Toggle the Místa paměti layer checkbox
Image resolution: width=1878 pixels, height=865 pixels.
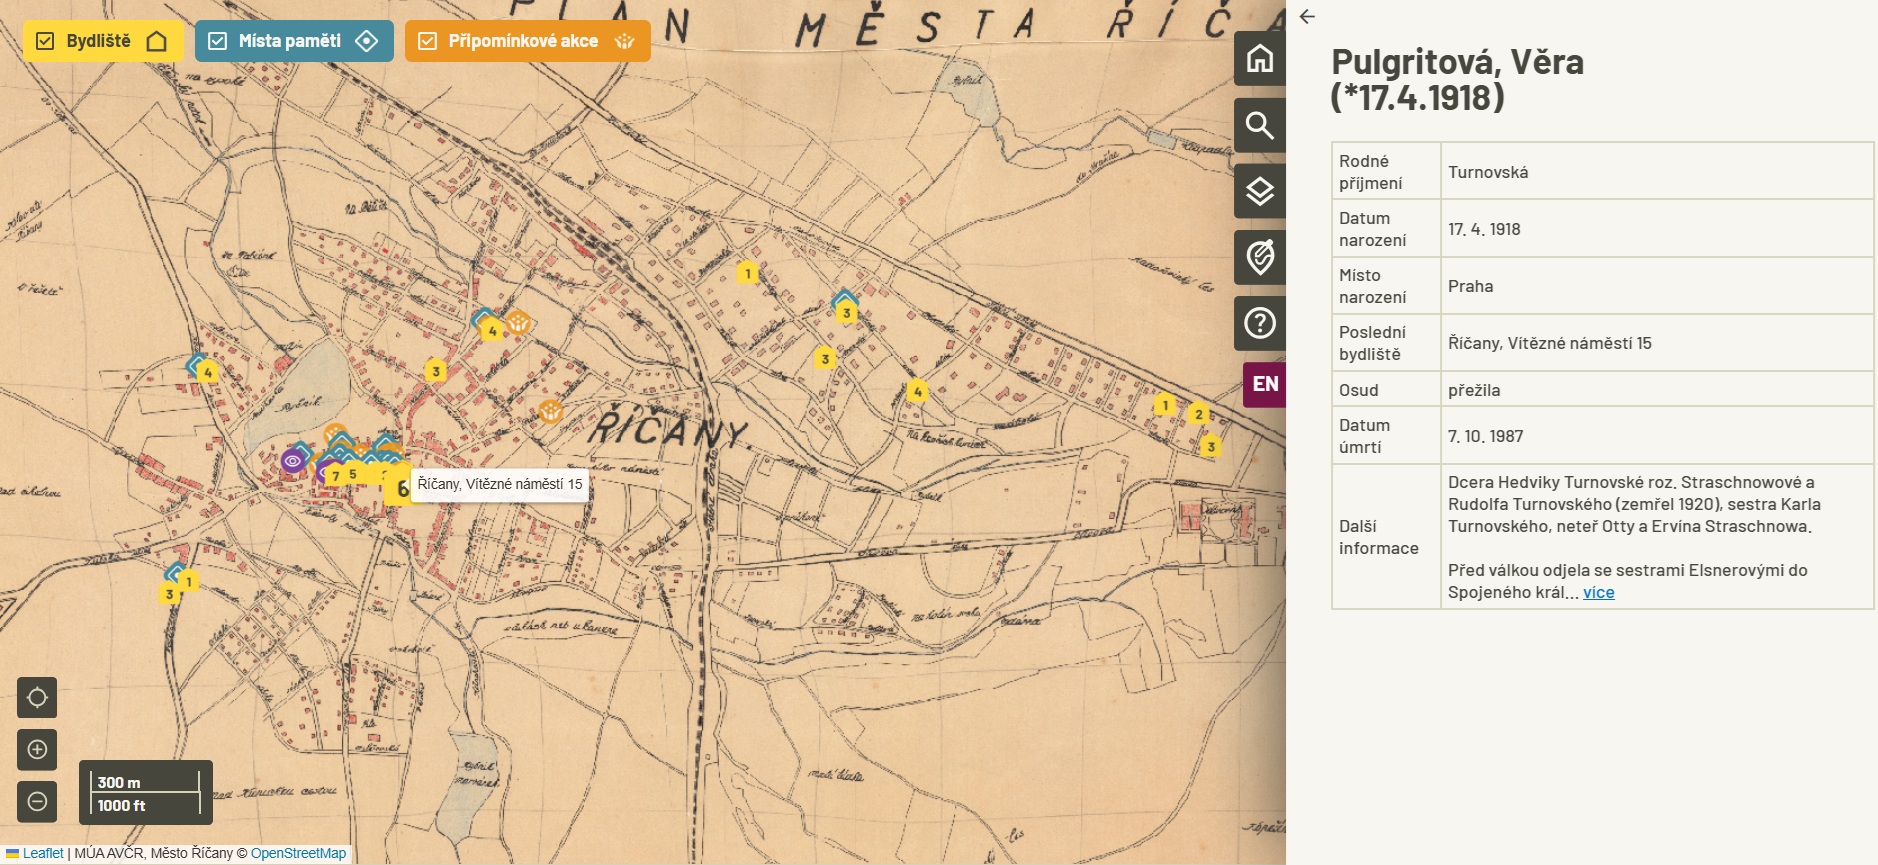pyautogui.click(x=217, y=41)
